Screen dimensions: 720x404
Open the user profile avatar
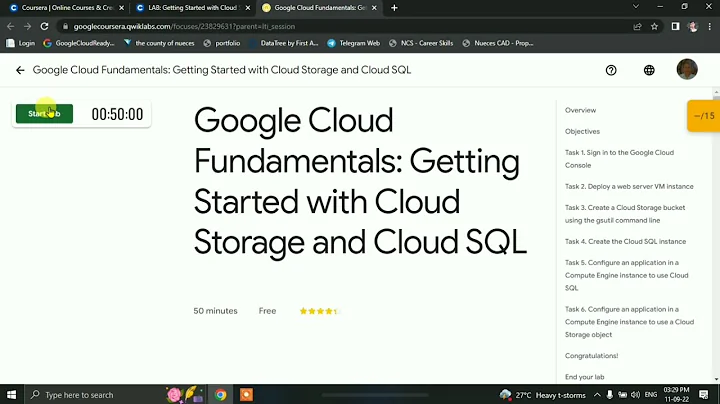point(687,69)
